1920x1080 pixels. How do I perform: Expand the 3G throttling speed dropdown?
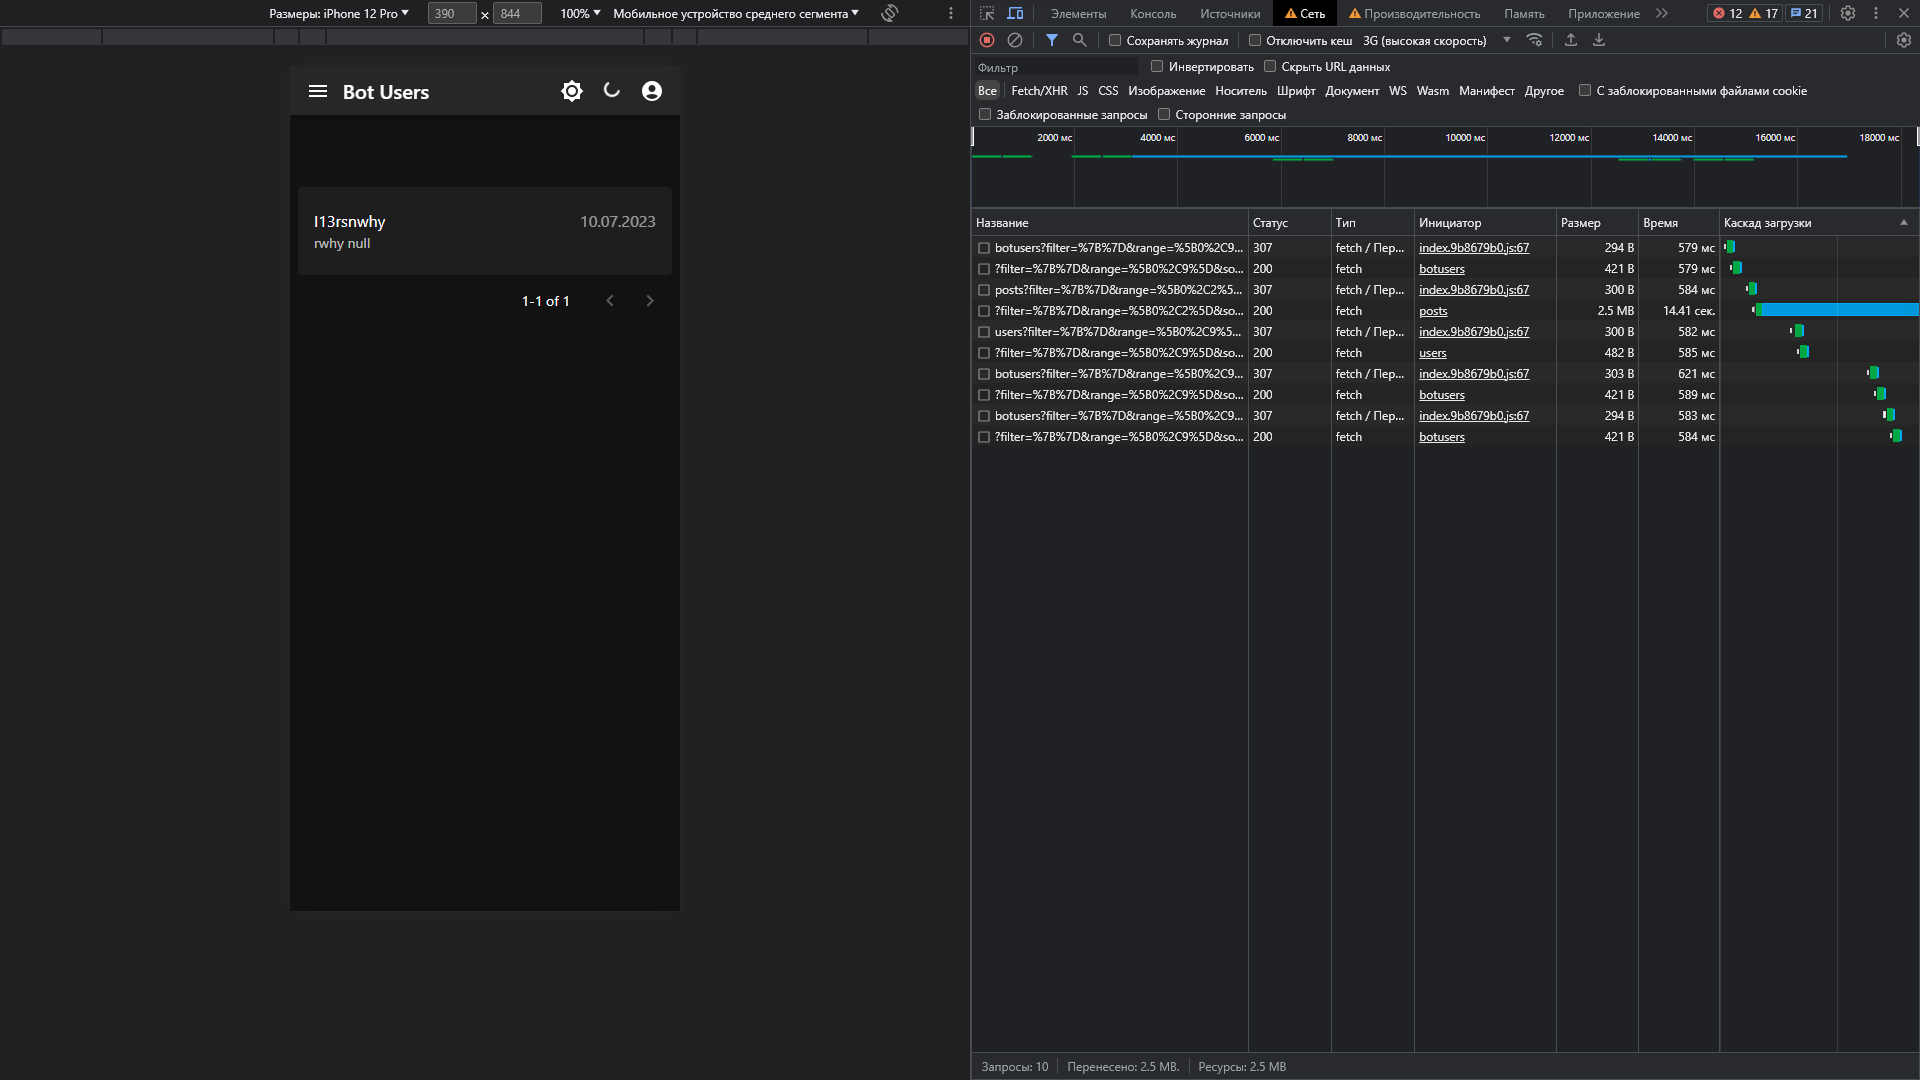[x=1436, y=41]
